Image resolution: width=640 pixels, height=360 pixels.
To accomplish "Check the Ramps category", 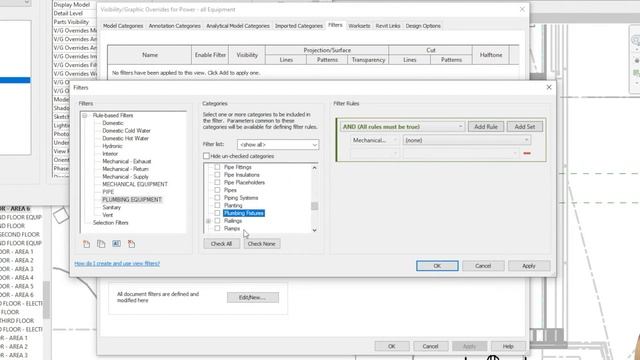I will [217, 229].
